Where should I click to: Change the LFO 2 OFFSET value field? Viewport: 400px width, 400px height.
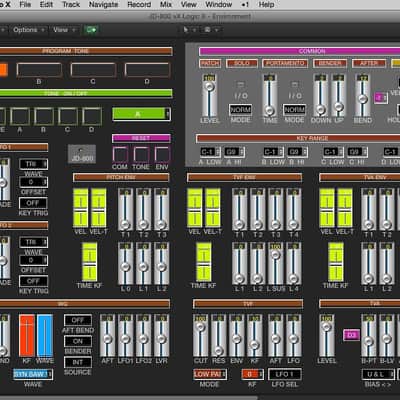[33, 260]
